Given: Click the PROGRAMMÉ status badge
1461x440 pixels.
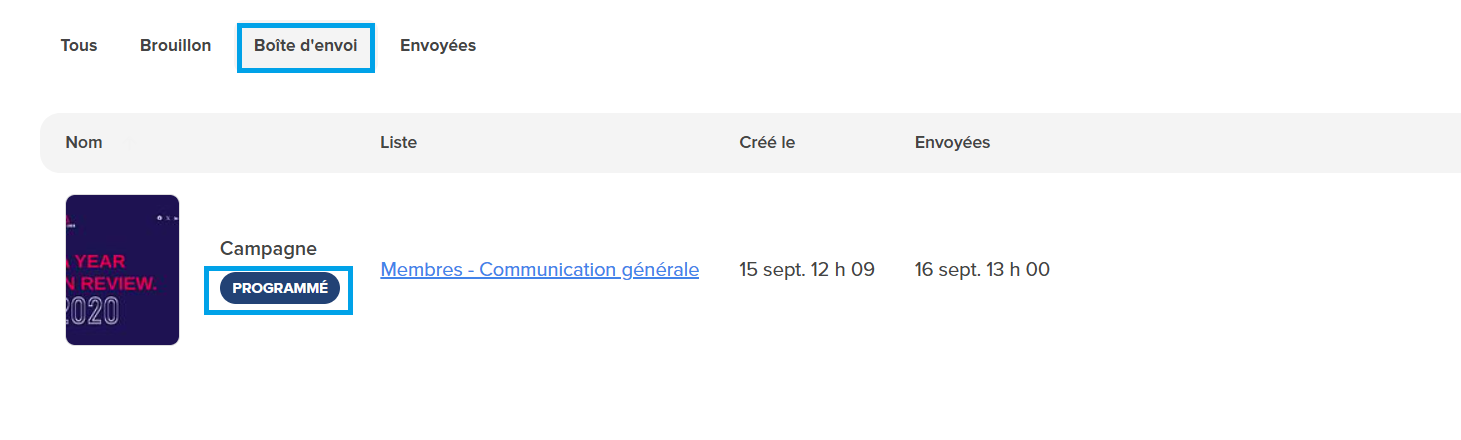Looking at the screenshot, I should (280, 288).
